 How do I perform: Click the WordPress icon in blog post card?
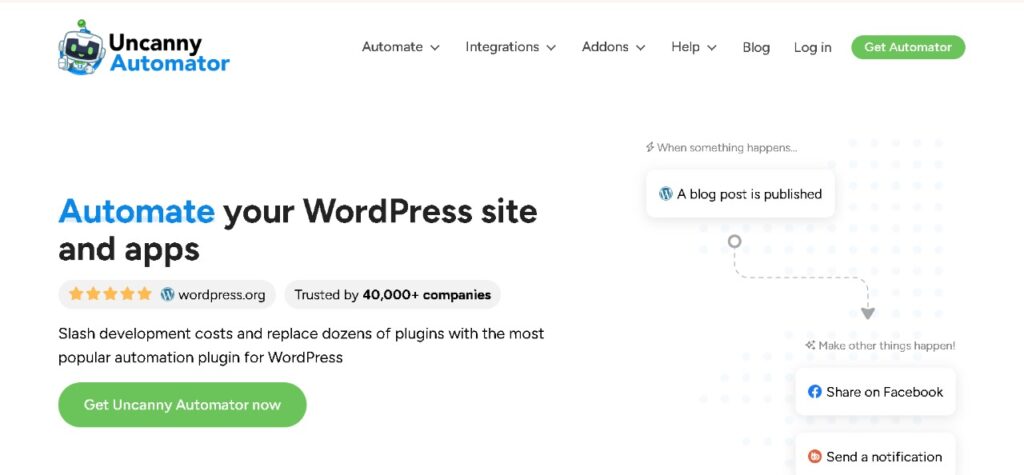click(666, 194)
